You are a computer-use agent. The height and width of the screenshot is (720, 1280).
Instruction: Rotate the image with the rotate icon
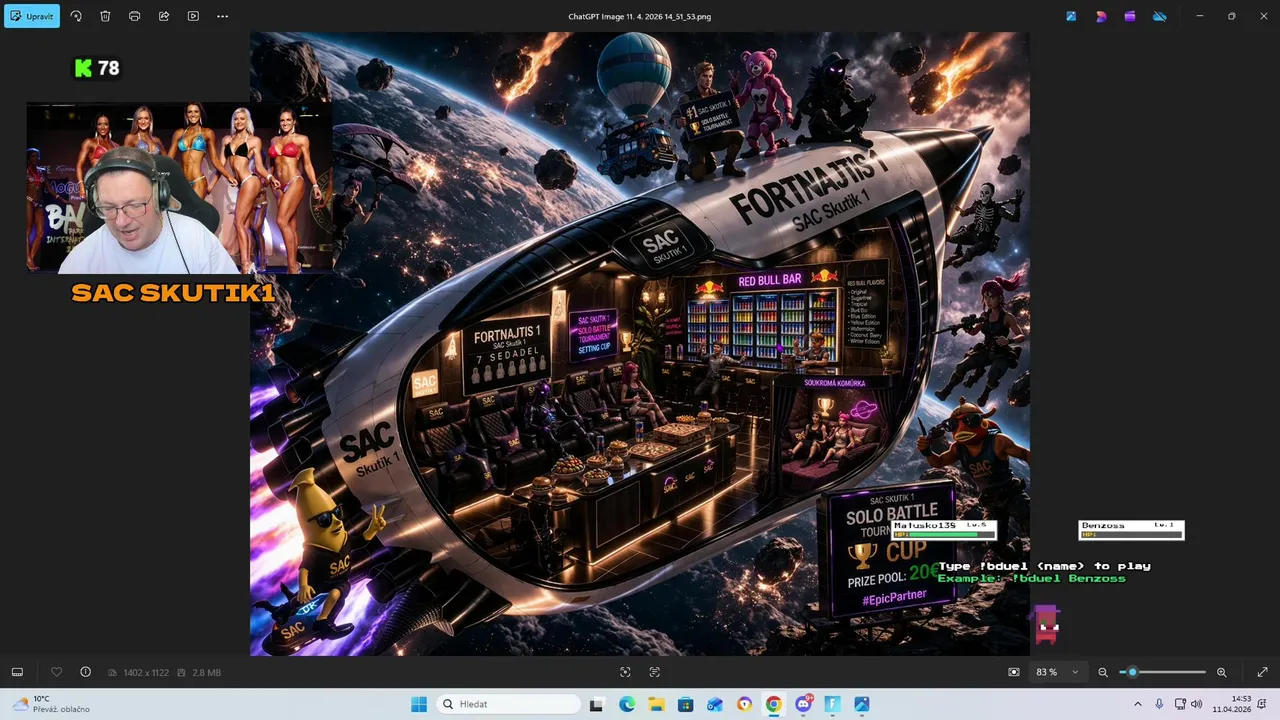tap(76, 16)
